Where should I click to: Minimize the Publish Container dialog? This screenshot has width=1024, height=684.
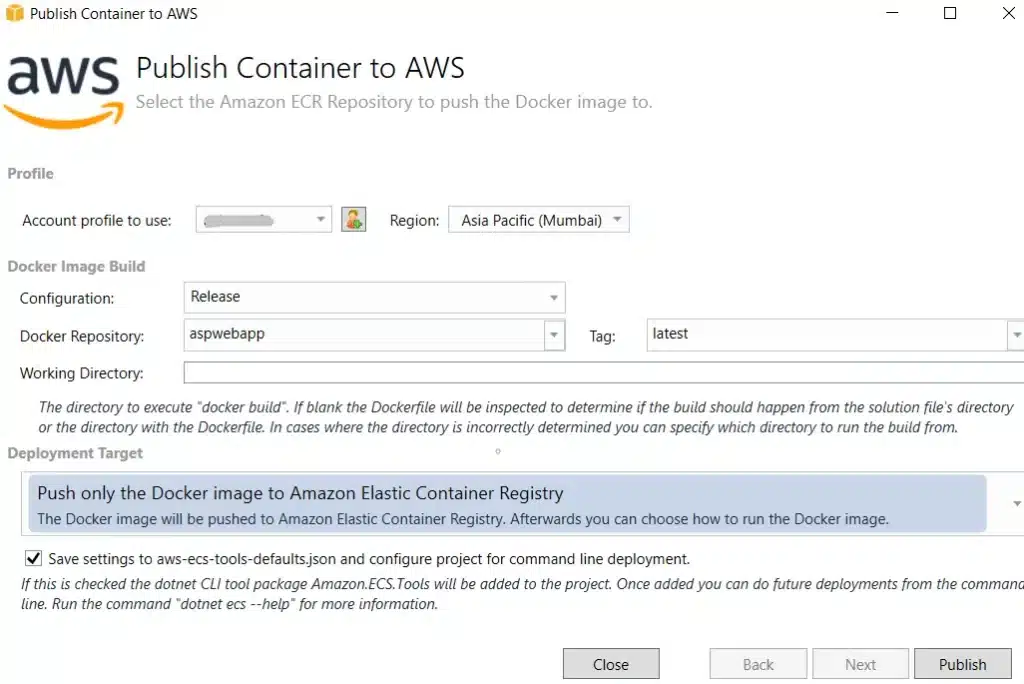(892, 13)
